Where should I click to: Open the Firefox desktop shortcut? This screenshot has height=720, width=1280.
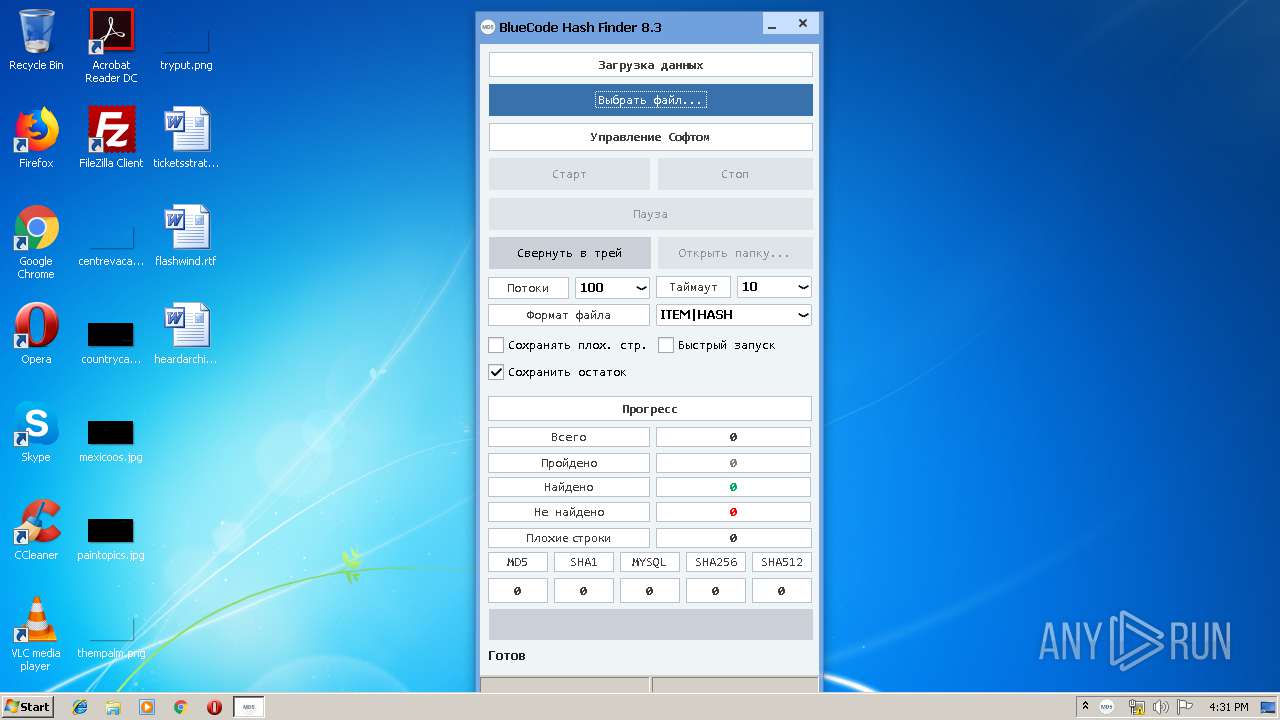coord(36,138)
